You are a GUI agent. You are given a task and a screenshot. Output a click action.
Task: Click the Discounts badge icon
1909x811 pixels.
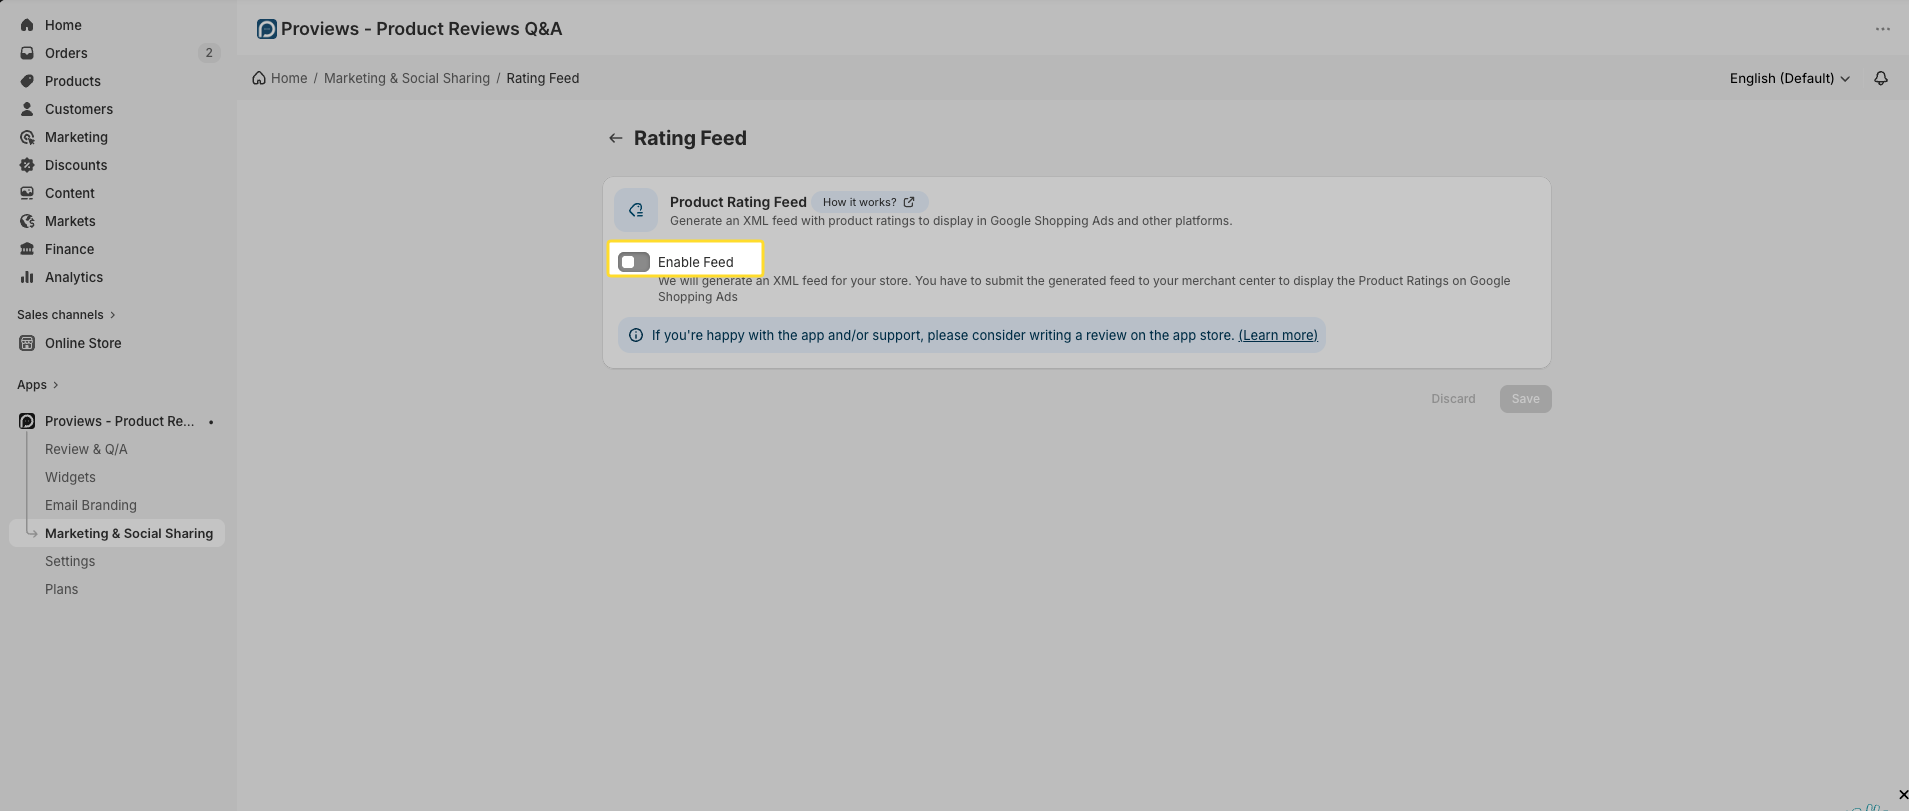27,165
